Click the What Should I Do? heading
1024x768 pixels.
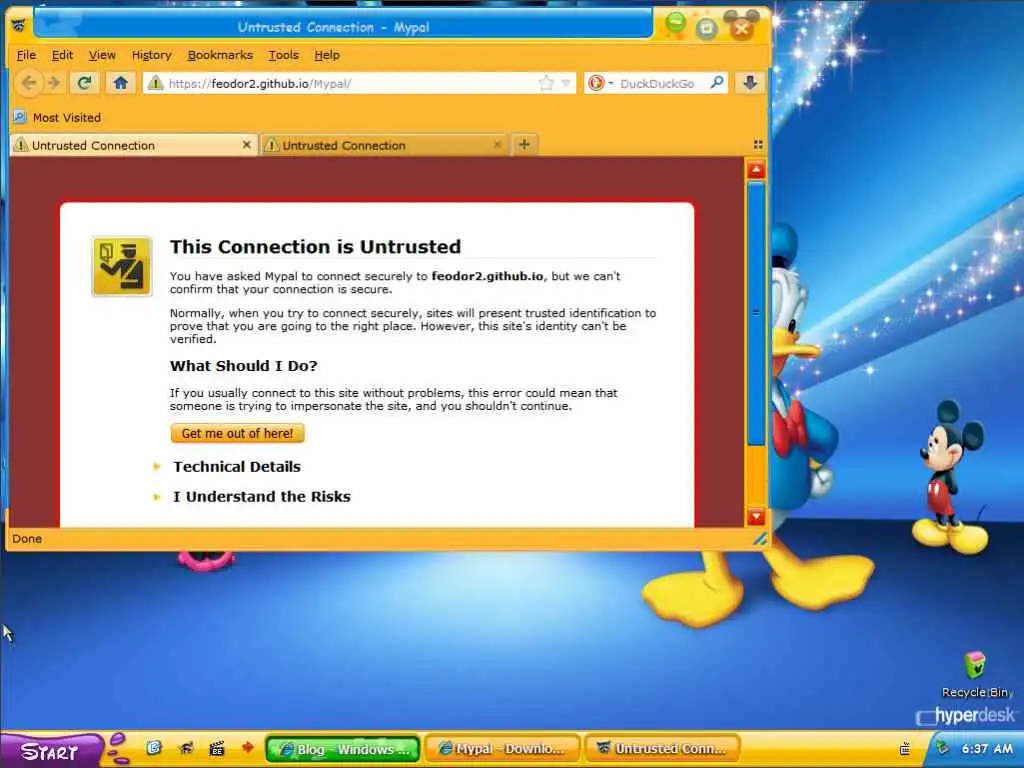[x=244, y=366]
